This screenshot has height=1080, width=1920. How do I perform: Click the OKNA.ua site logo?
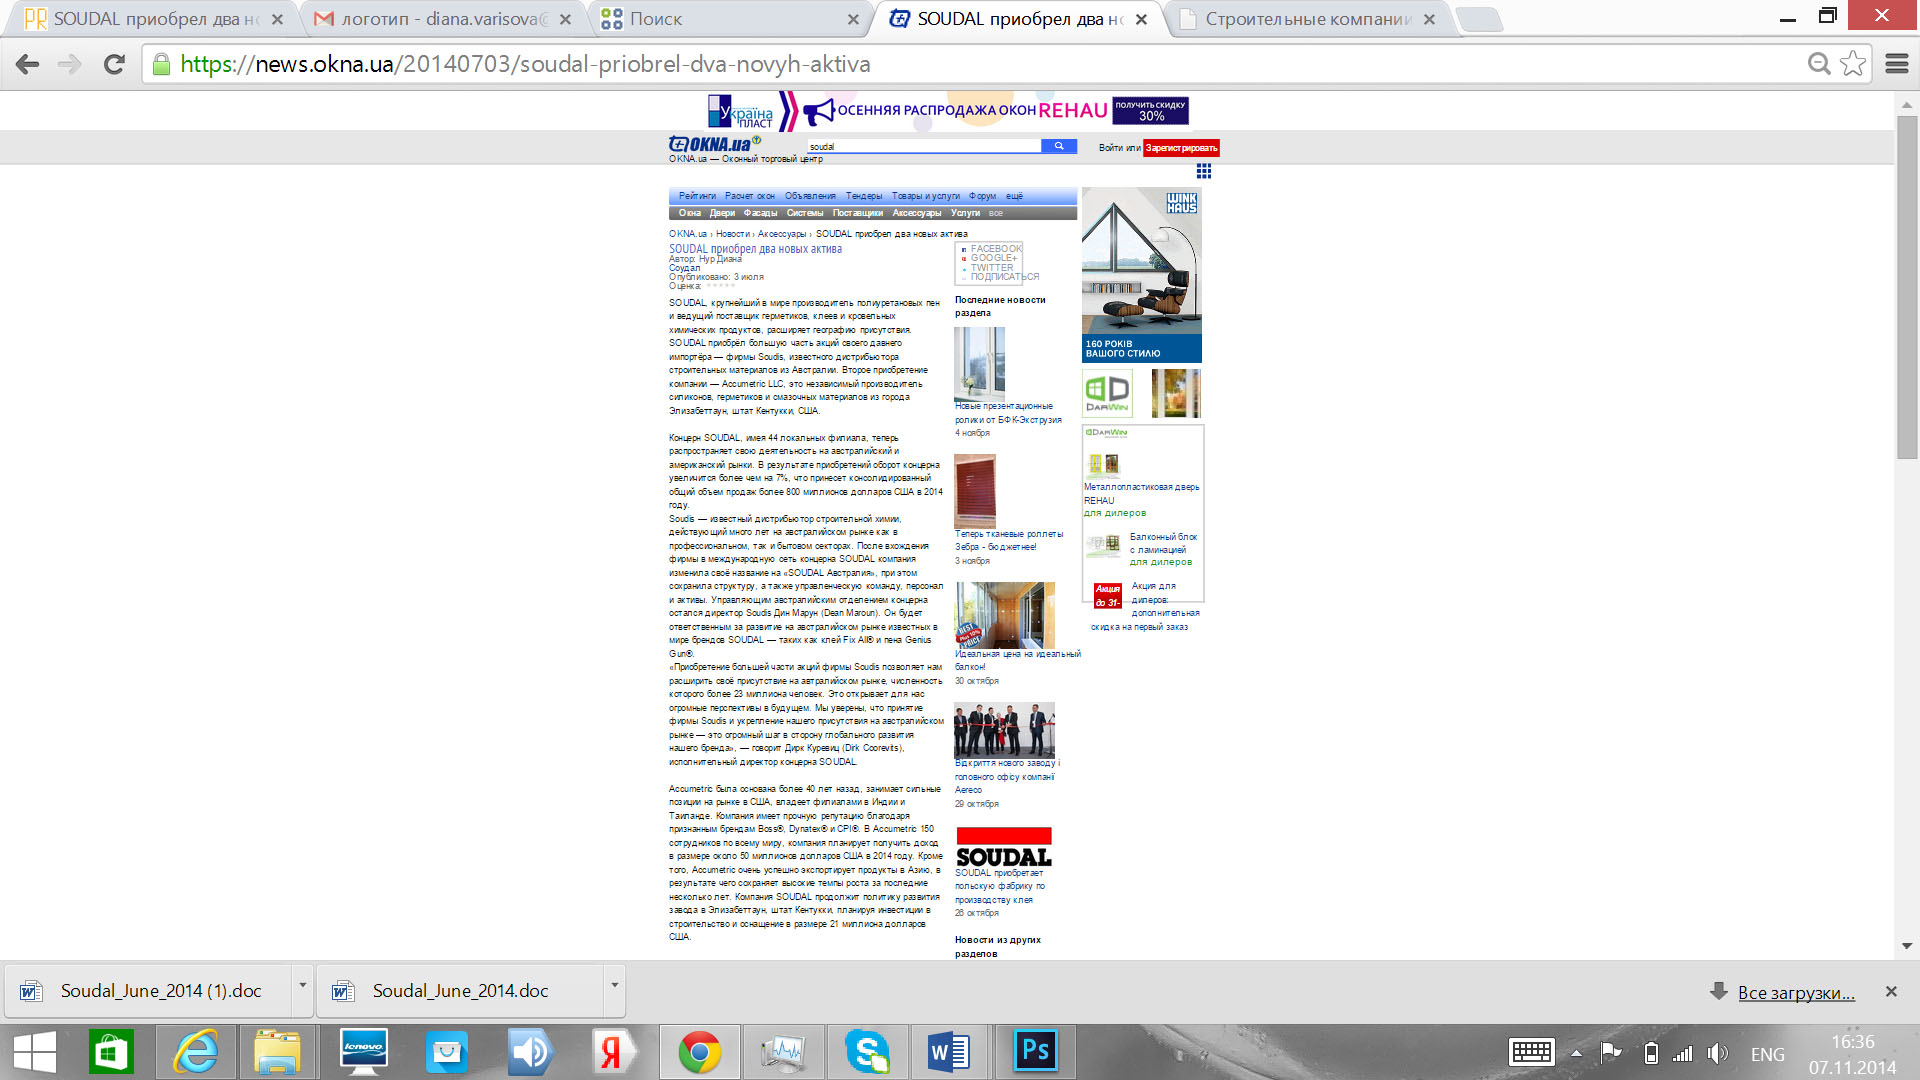pos(714,144)
